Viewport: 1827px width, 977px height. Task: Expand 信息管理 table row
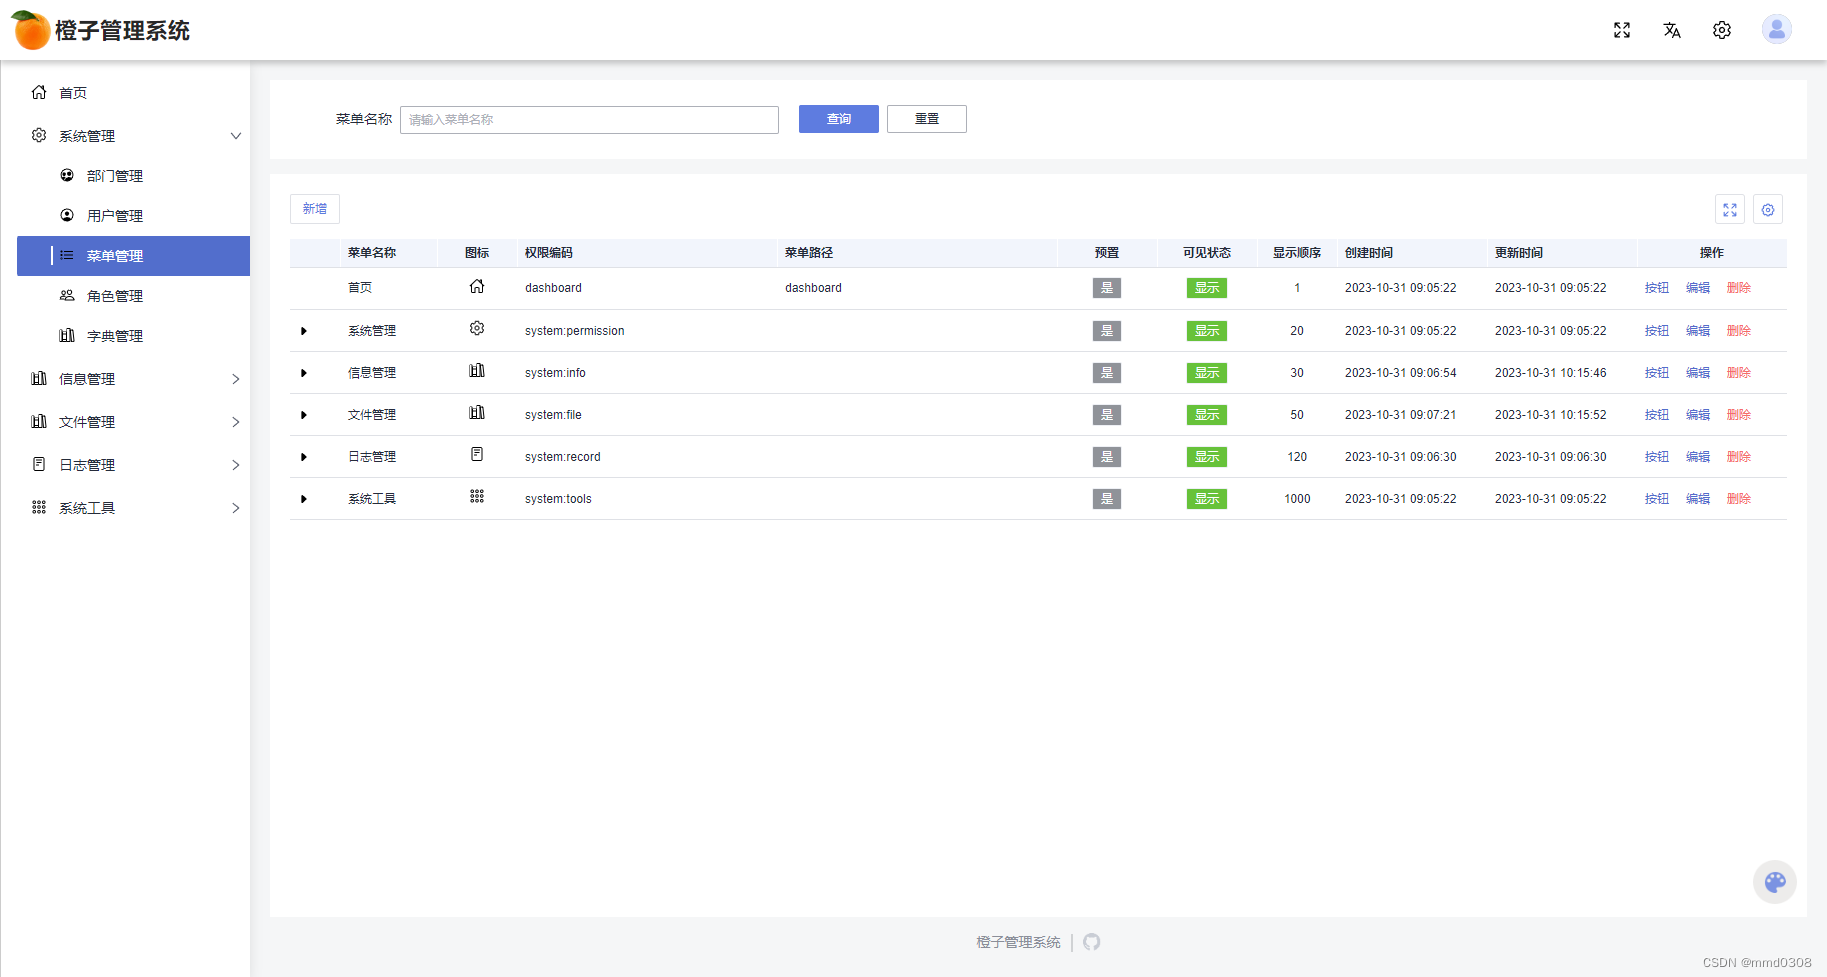(x=304, y=373)
